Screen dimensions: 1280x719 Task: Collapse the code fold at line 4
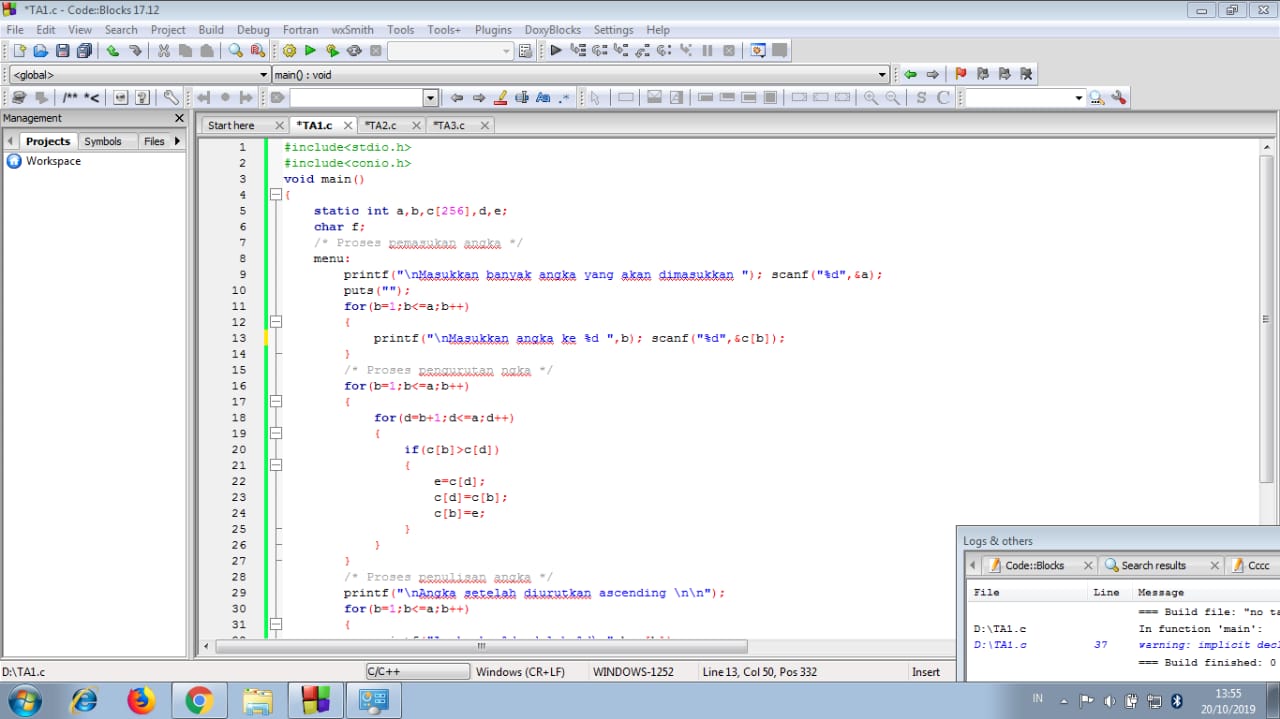pyautogui.click(x=276, y=195)
